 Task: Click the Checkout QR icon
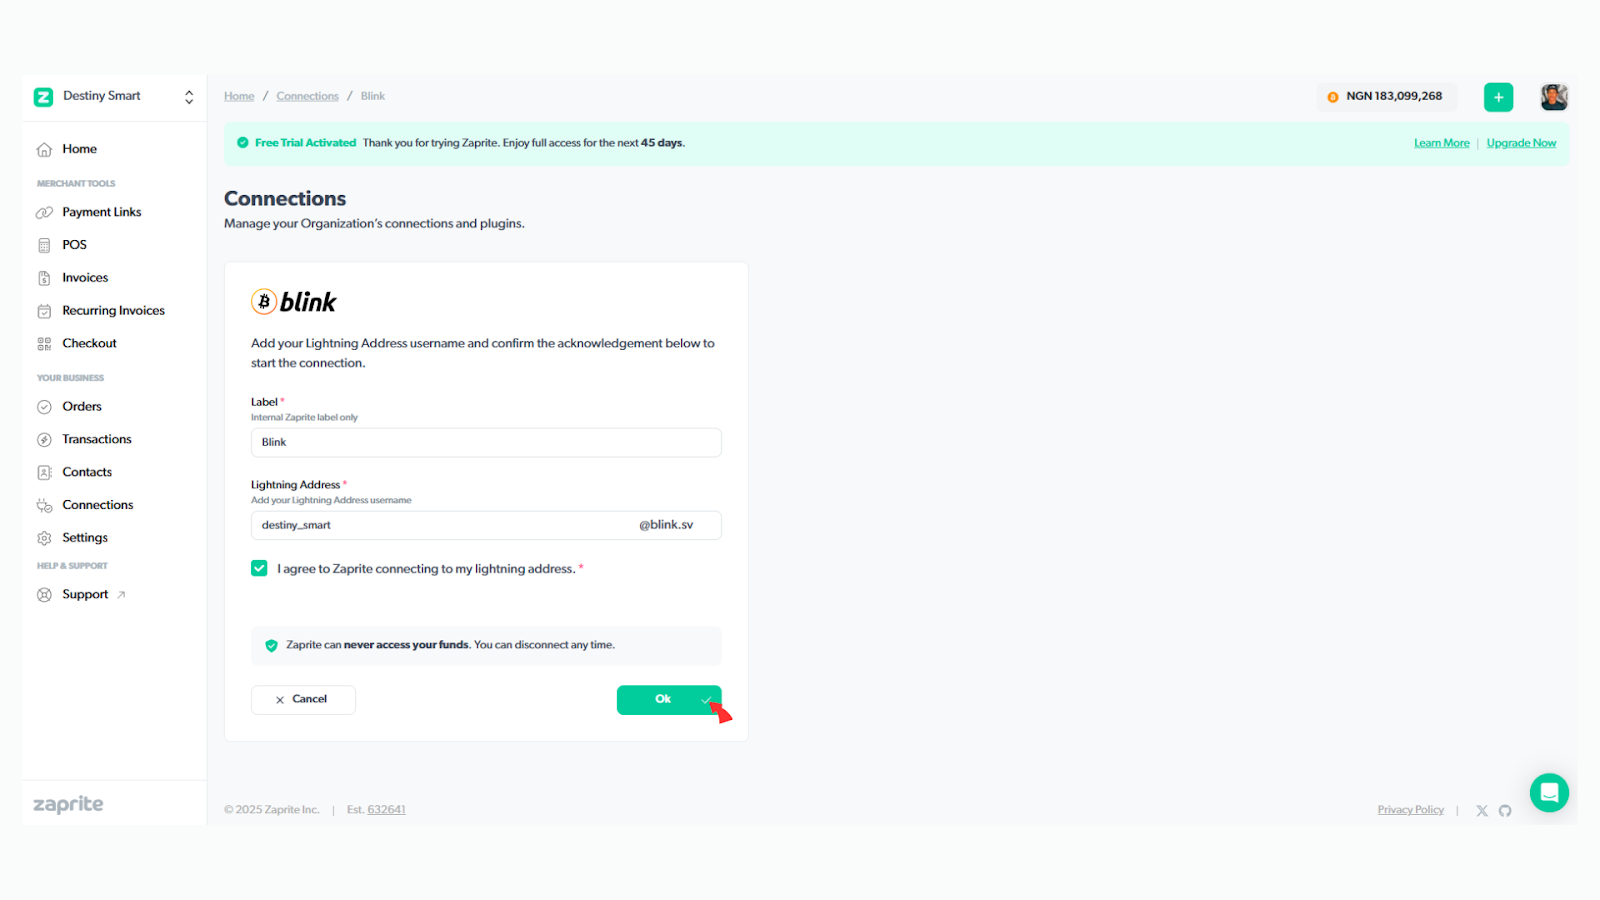[44, 344]
